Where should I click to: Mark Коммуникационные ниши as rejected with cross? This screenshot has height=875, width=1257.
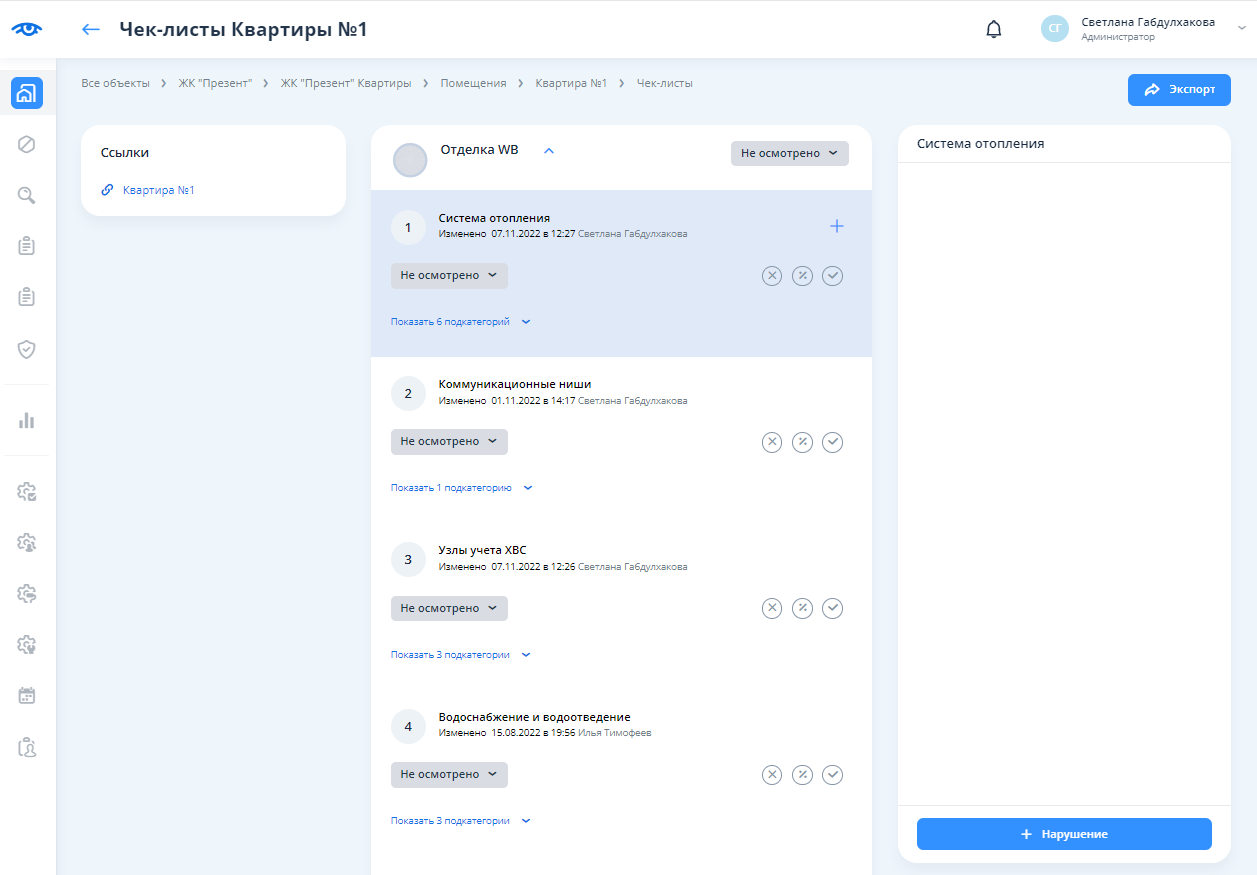pos(771,442)
